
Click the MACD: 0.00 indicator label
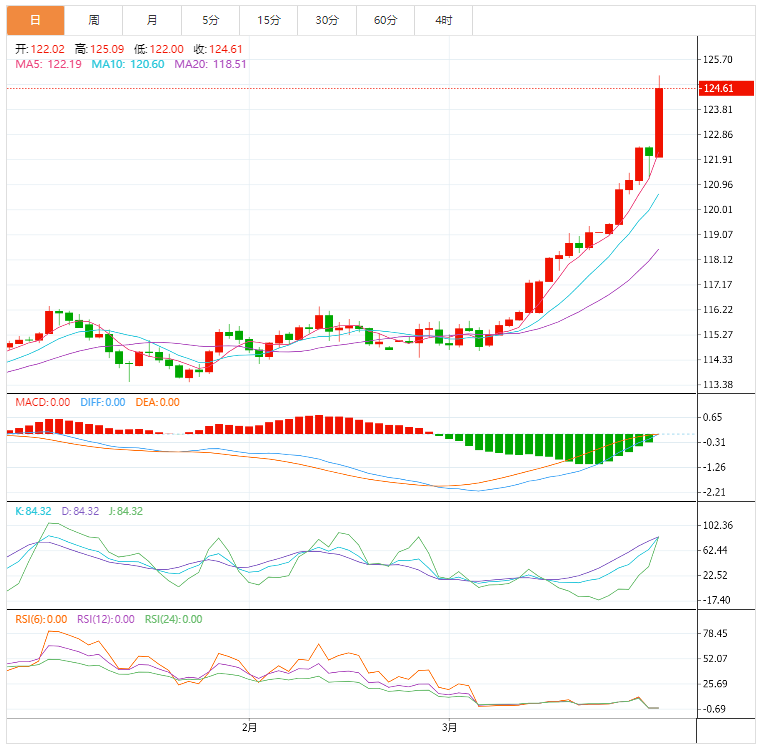[42, 402]
